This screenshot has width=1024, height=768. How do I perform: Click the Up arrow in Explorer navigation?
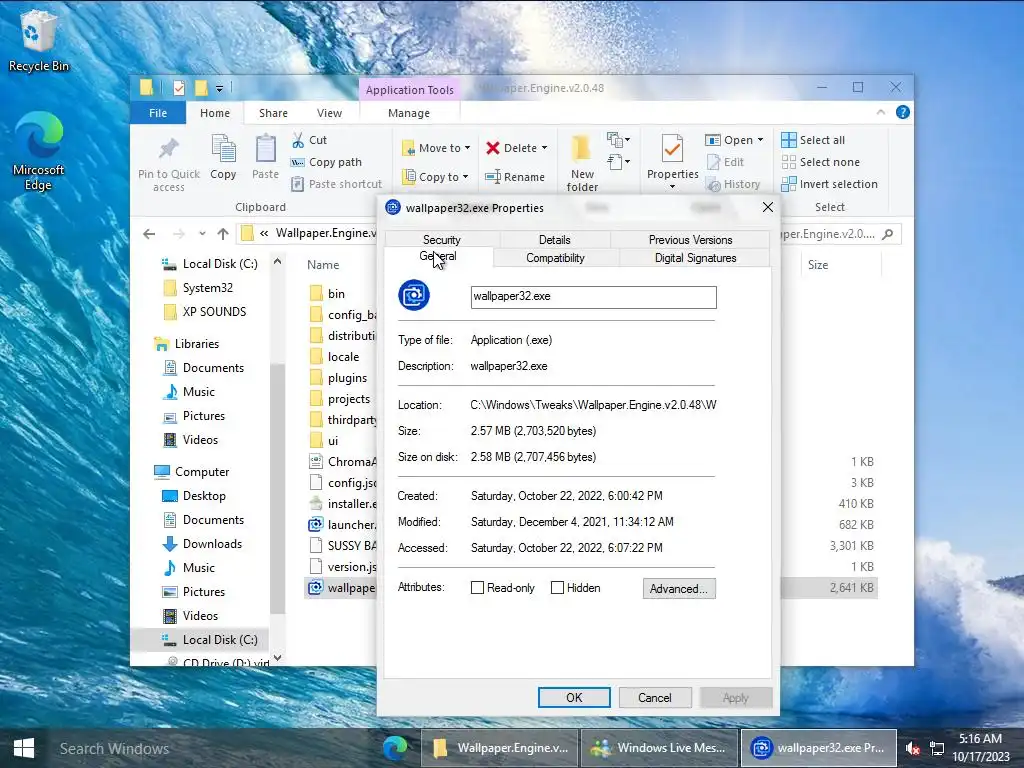tap(223, 234)
